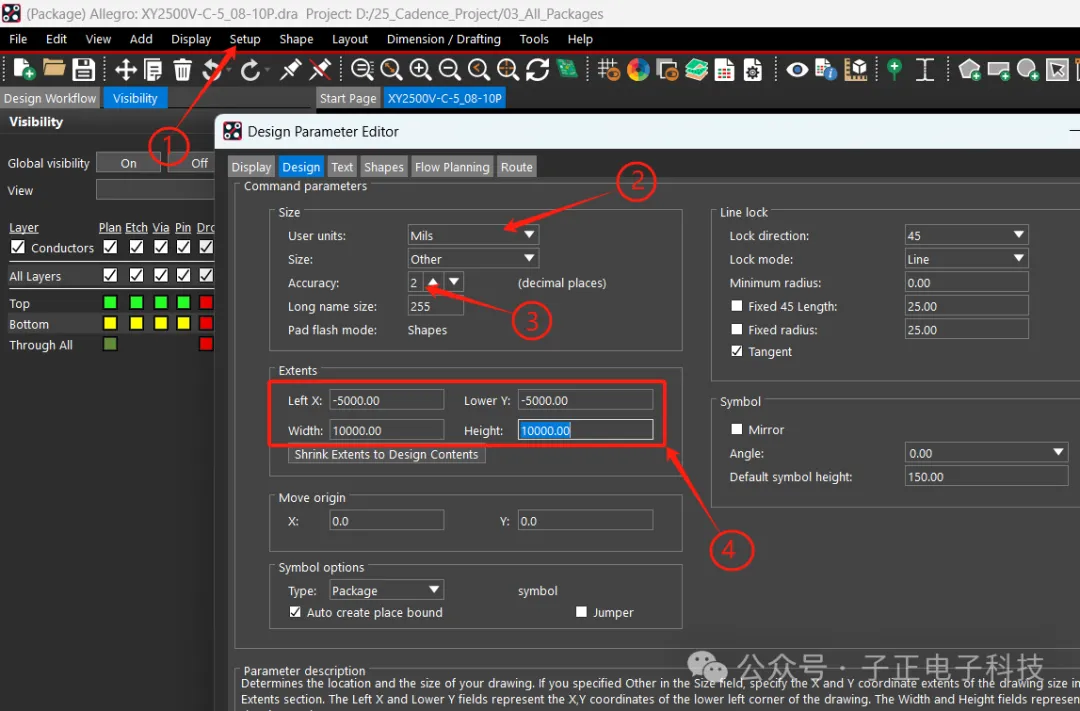Image resolution: width=1080 pixels, height=711 pixels.
Task: Click the Redo arrow icon
Action: pos(251,70)
